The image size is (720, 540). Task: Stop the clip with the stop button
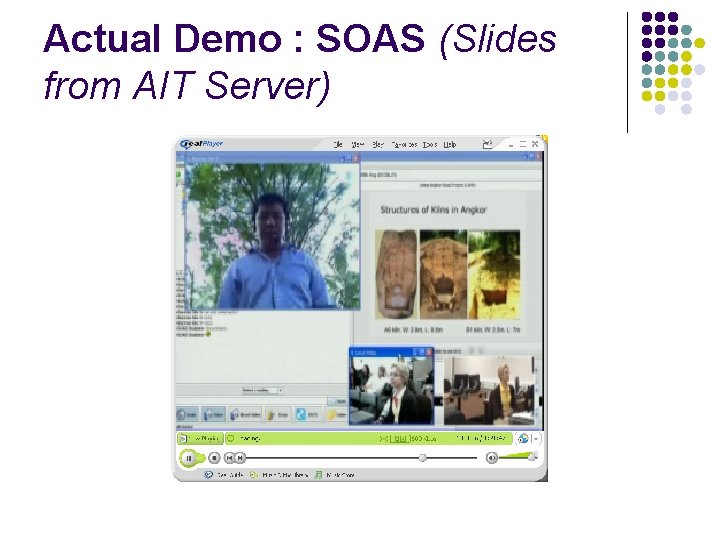(214, 458)
